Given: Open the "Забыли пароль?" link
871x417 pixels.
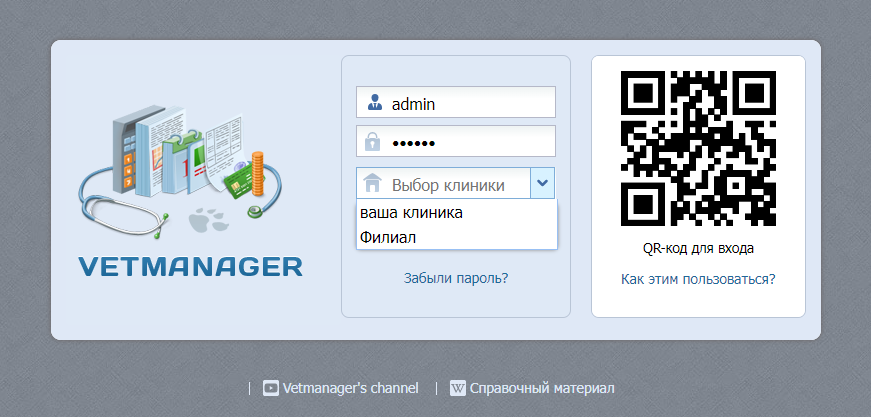Looking at the screenshot, I should (x=456, y=278).
